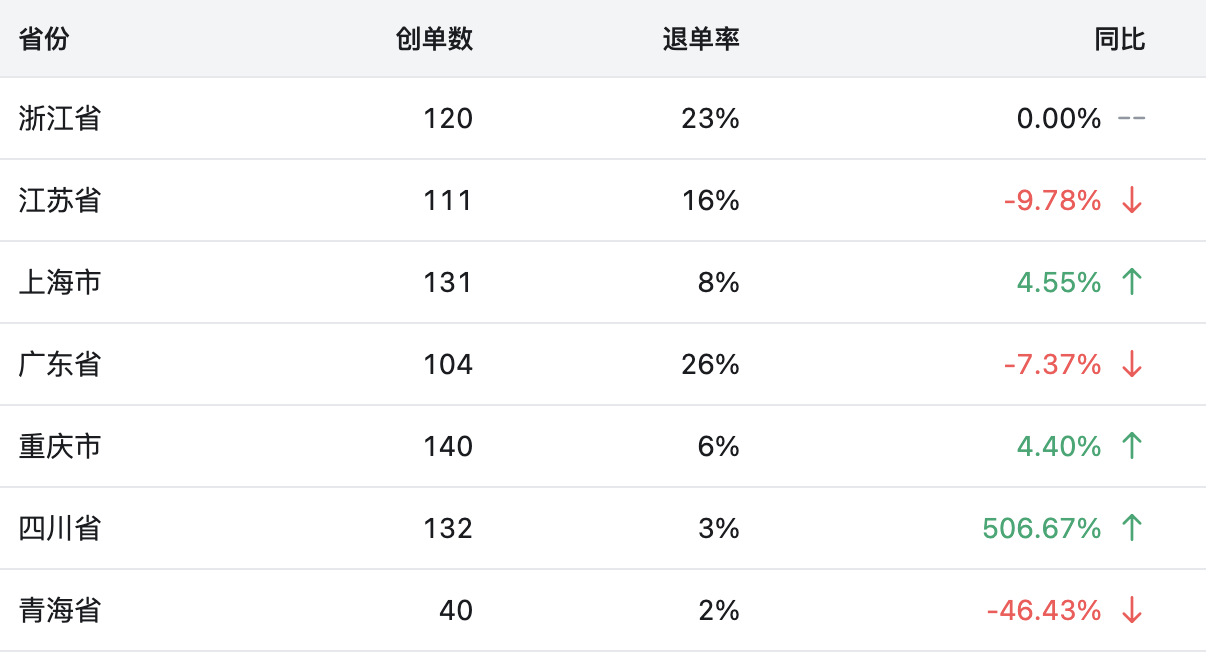This screenshot has height=658, width=1206.
Task: Click the 创单数 column header
Action: (x=433, y=39)
